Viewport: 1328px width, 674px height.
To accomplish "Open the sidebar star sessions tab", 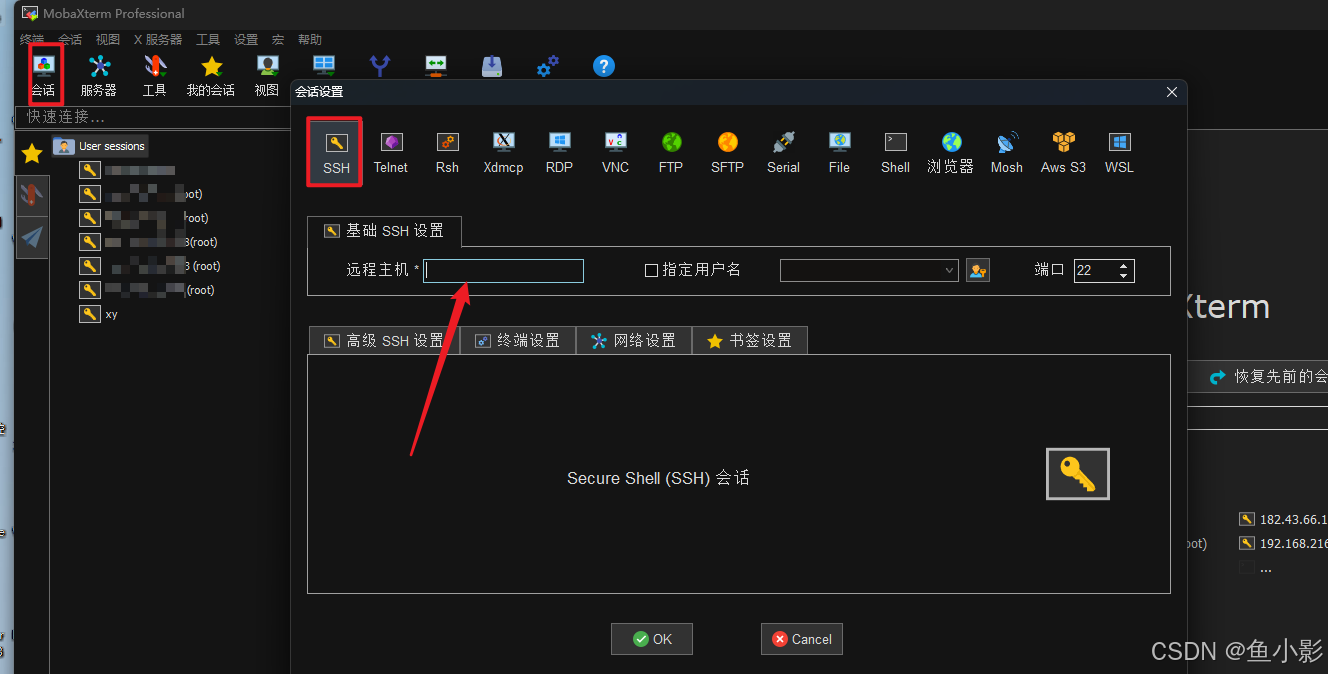I will (32, 153).
